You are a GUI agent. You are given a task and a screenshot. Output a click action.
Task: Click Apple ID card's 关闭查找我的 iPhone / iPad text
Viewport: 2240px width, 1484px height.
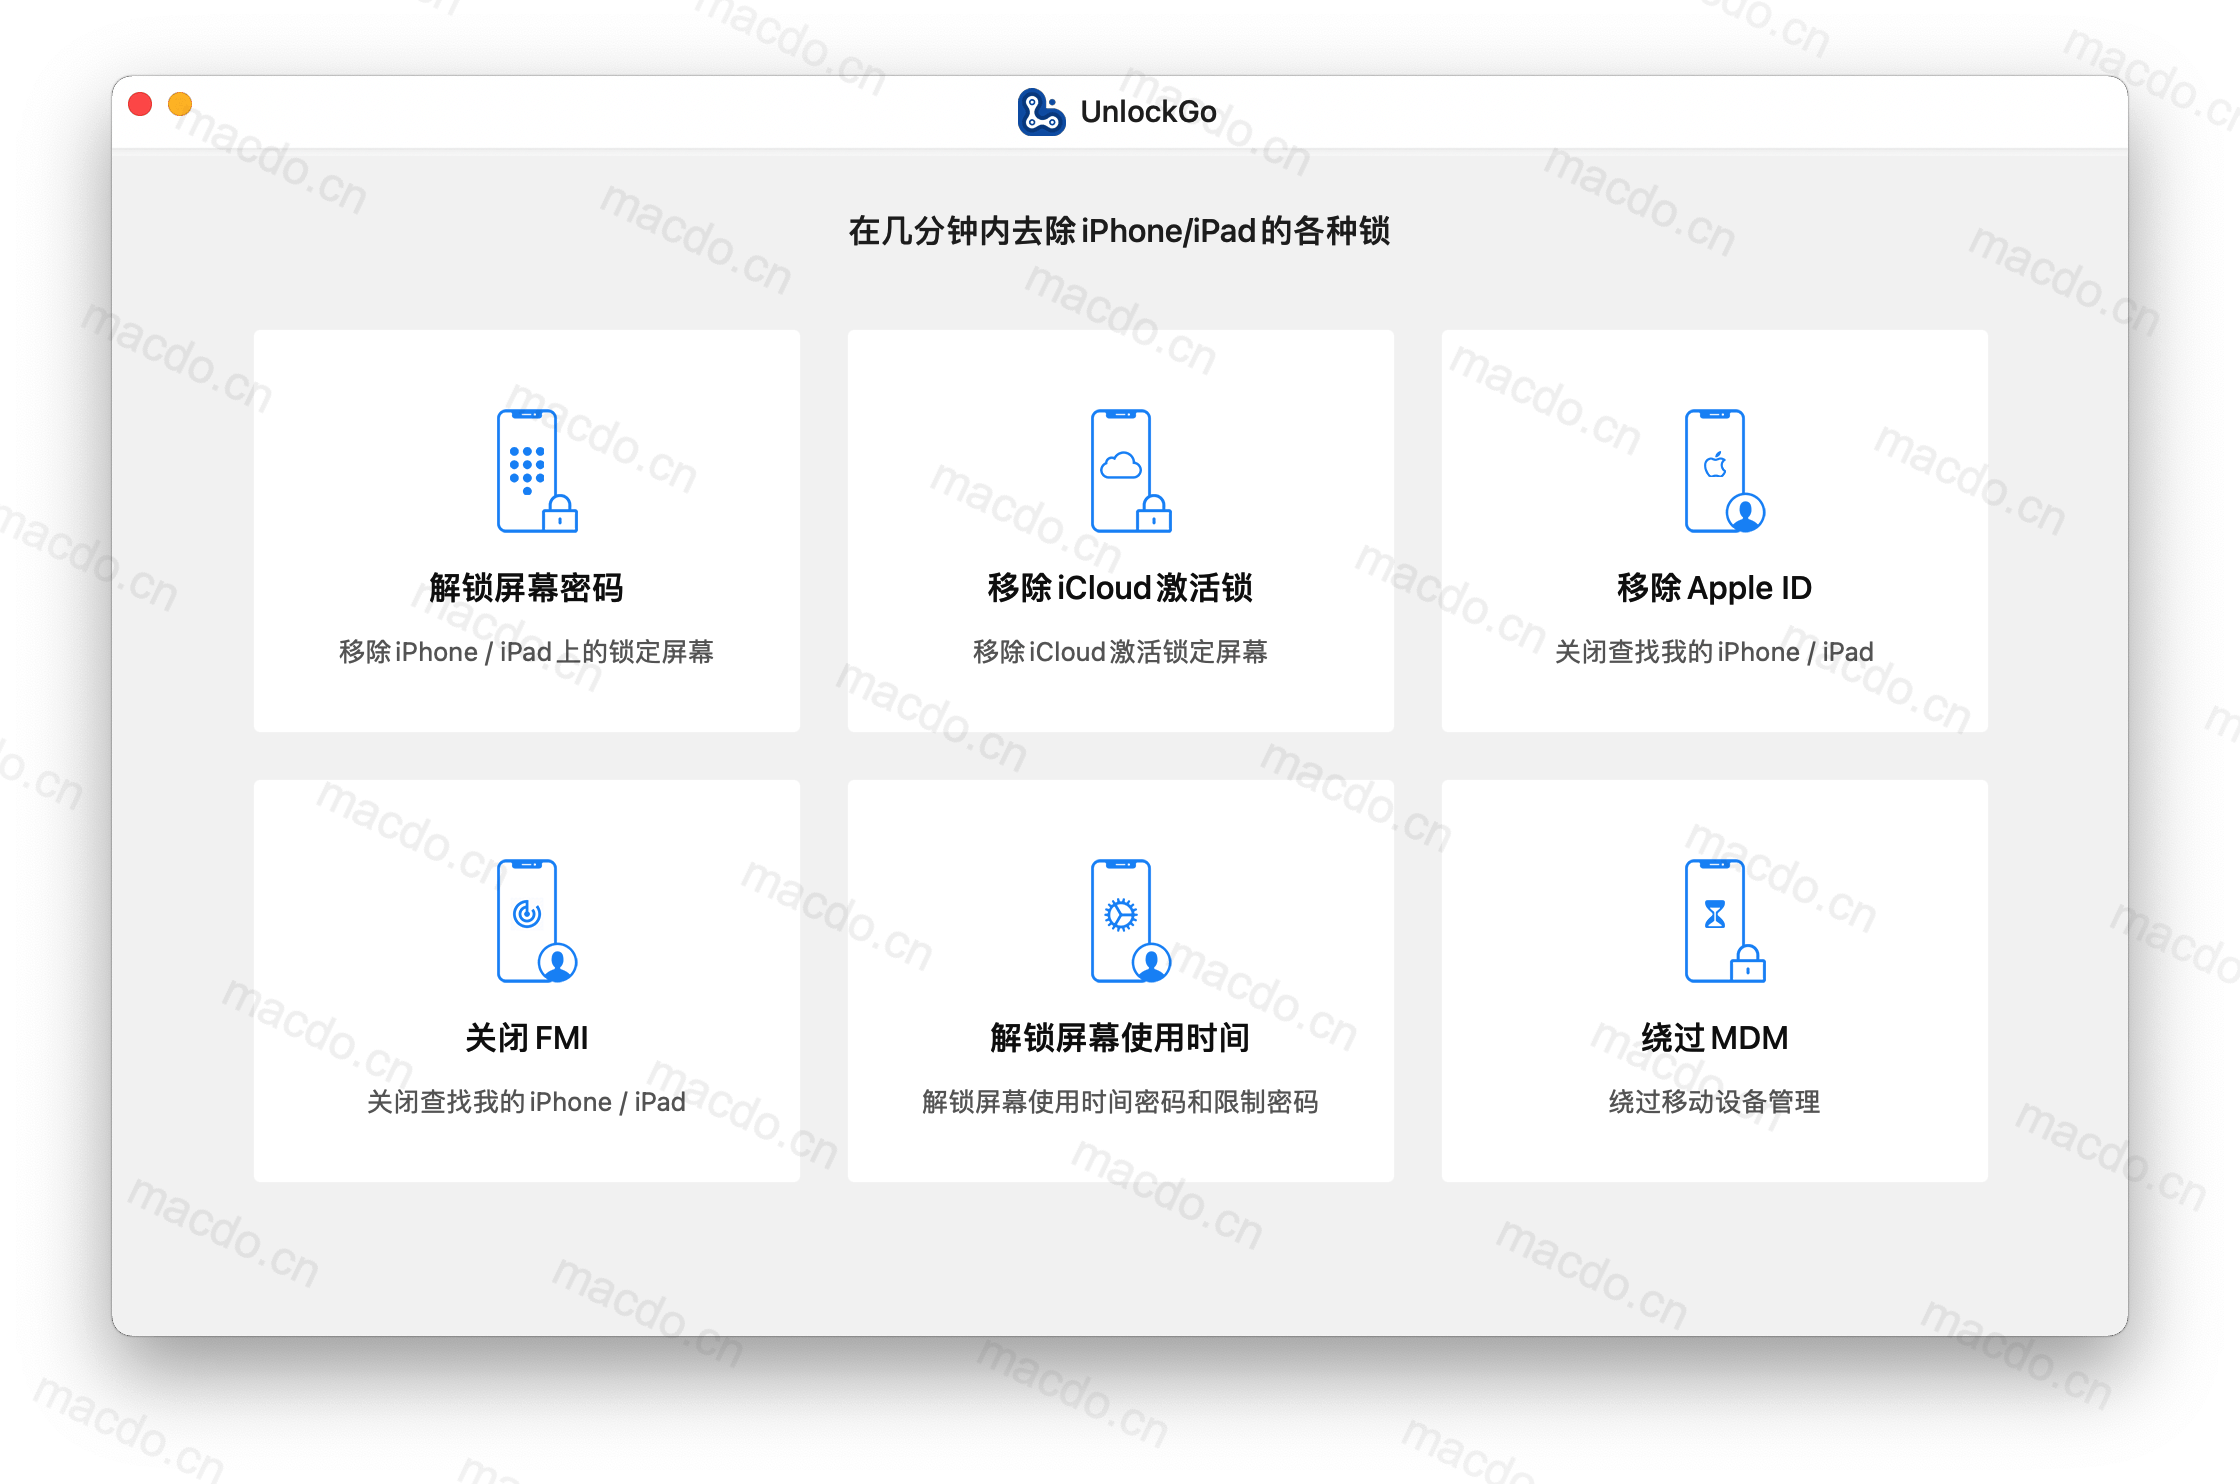click(x=1714, y=652)
